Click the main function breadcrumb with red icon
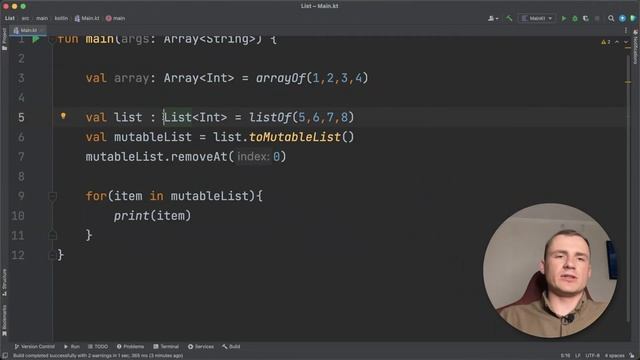This screenshot has height=360, width=640. coord(116,18)
